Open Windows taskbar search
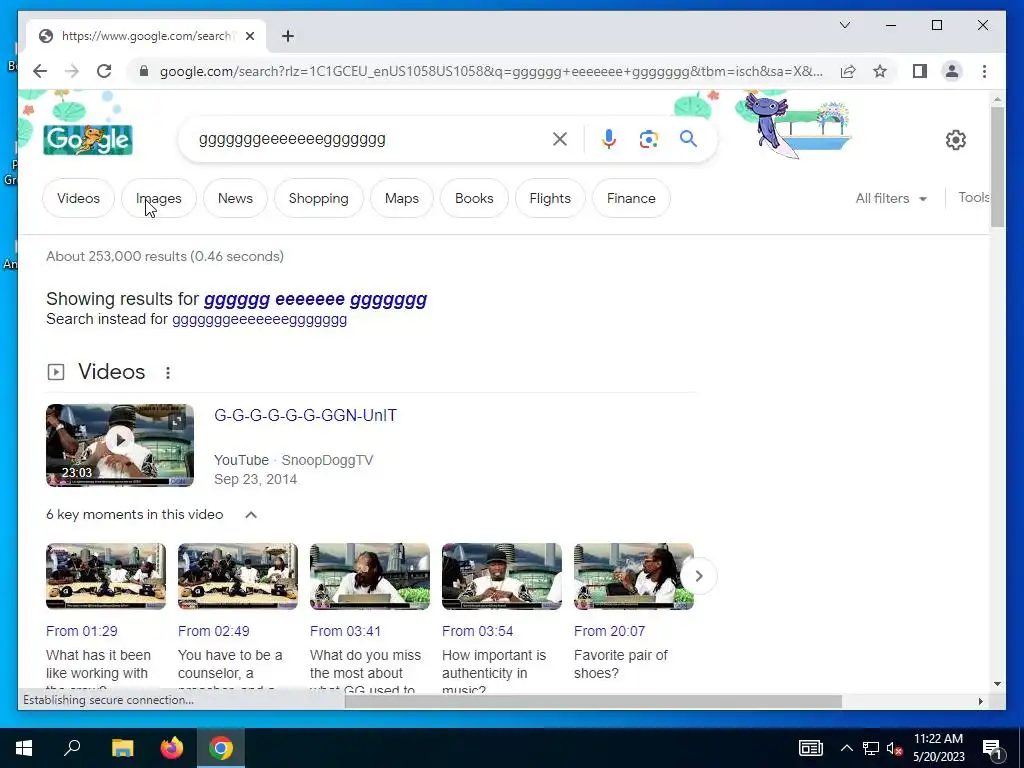 click(x=72, y=748)
